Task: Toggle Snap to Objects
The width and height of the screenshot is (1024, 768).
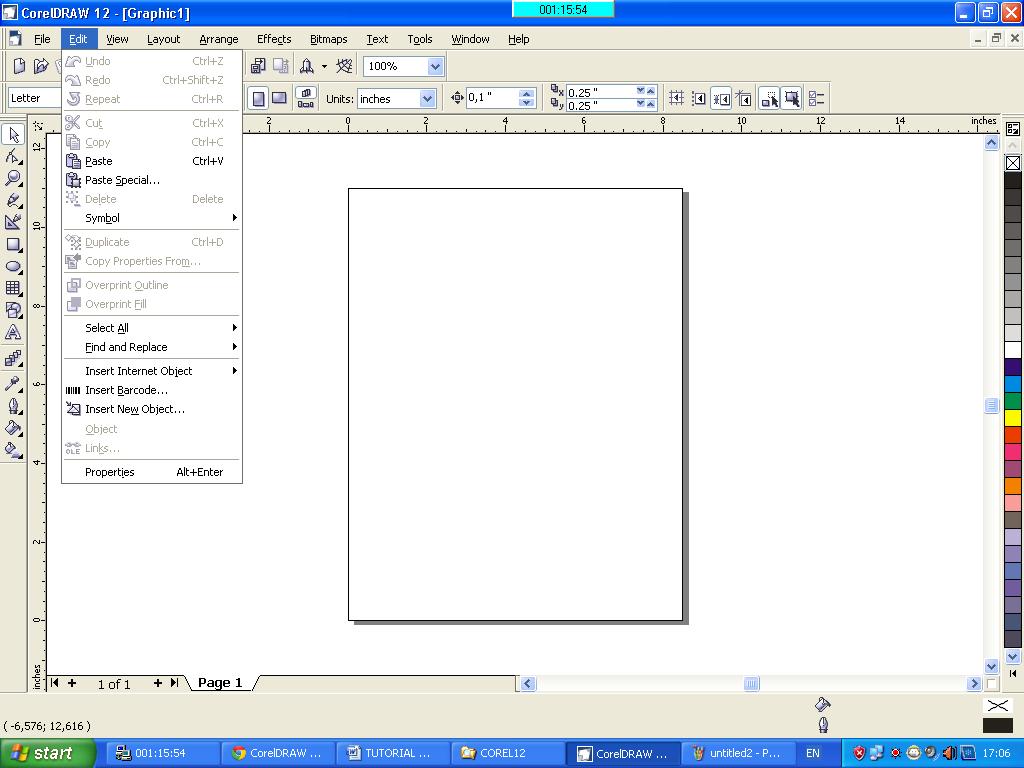Action: (x=721, y=98)
